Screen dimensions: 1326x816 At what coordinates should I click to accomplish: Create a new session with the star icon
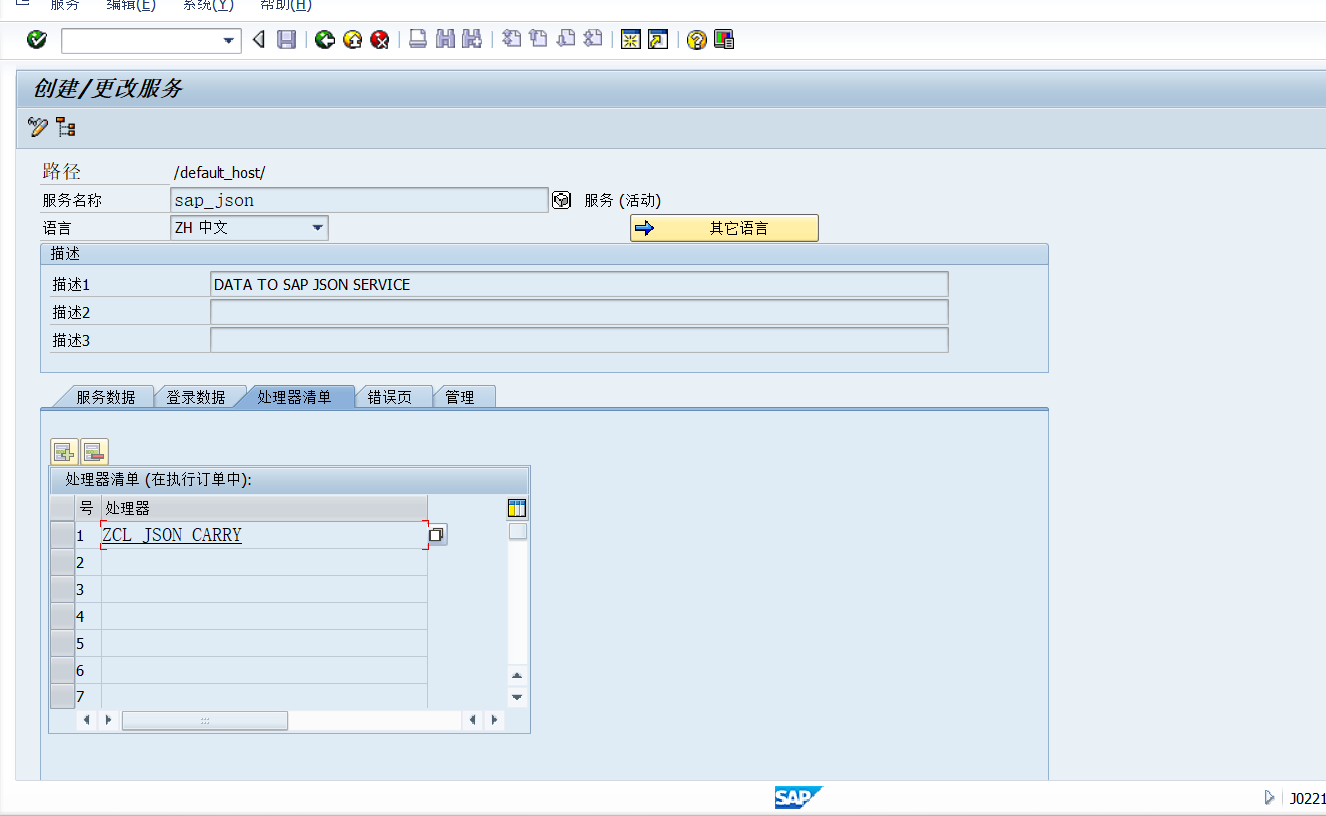(631, 40)
